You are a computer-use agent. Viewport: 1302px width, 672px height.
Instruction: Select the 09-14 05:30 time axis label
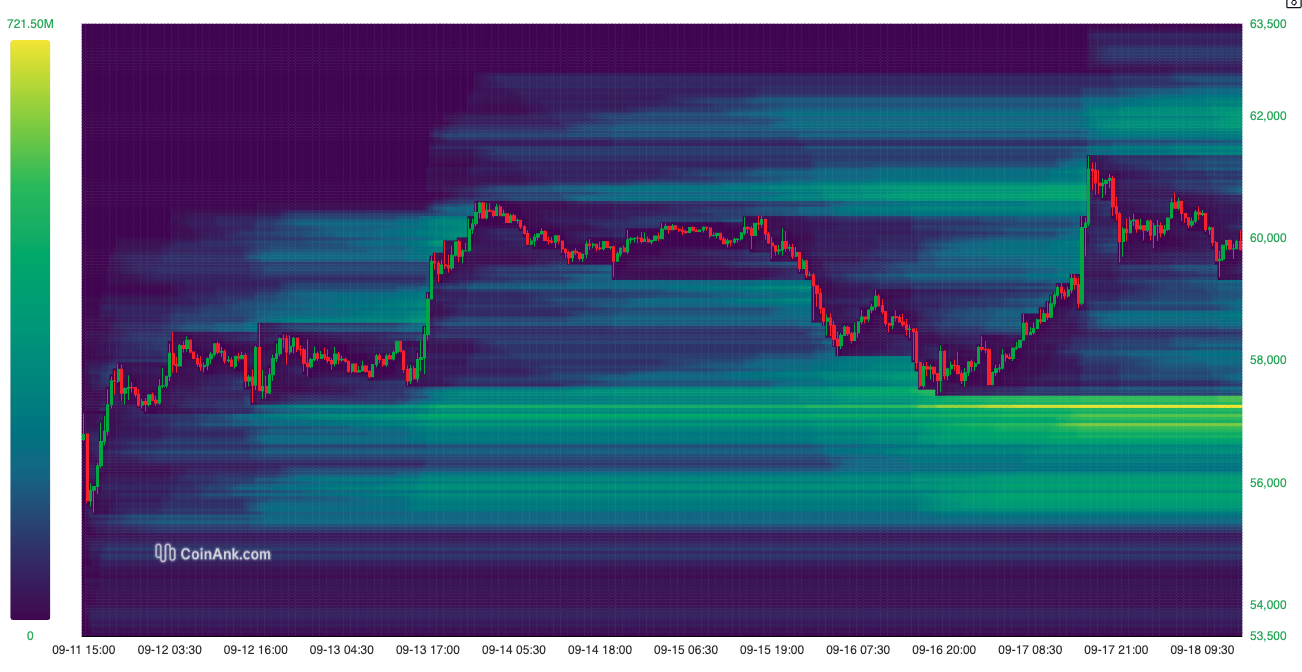point(514,650)
